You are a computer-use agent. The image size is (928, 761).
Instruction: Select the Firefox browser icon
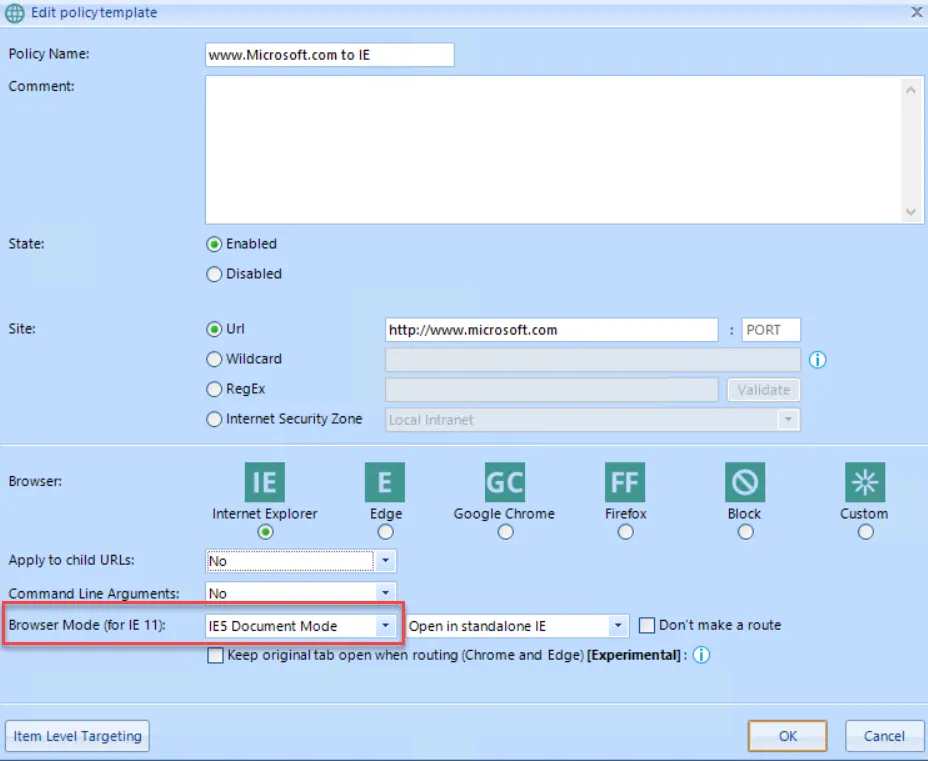(x=625, y=482)
